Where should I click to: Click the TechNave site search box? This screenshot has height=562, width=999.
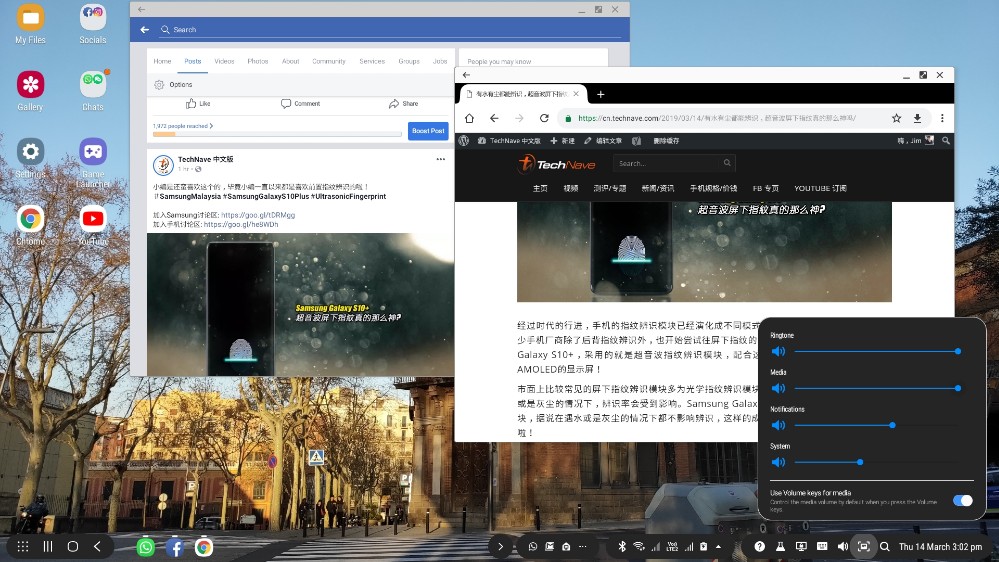tap(673, 163)
